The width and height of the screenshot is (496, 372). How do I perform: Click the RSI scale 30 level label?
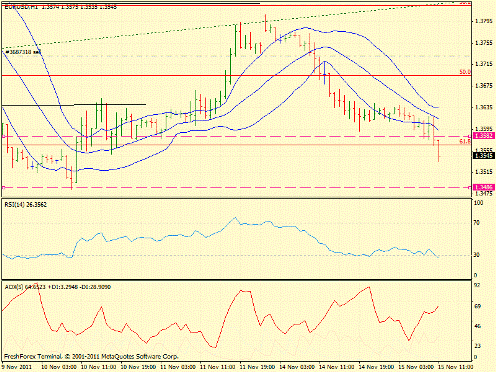coord(477,255)
